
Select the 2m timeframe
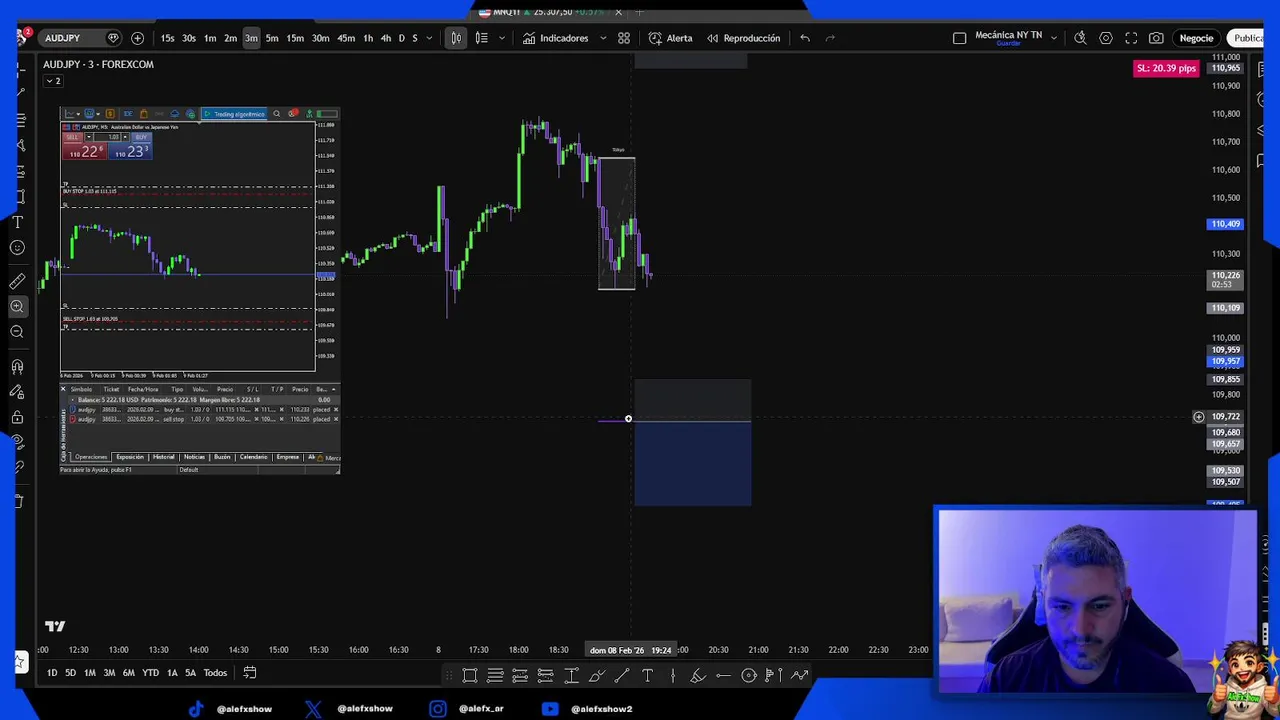[x=230, y=38]
